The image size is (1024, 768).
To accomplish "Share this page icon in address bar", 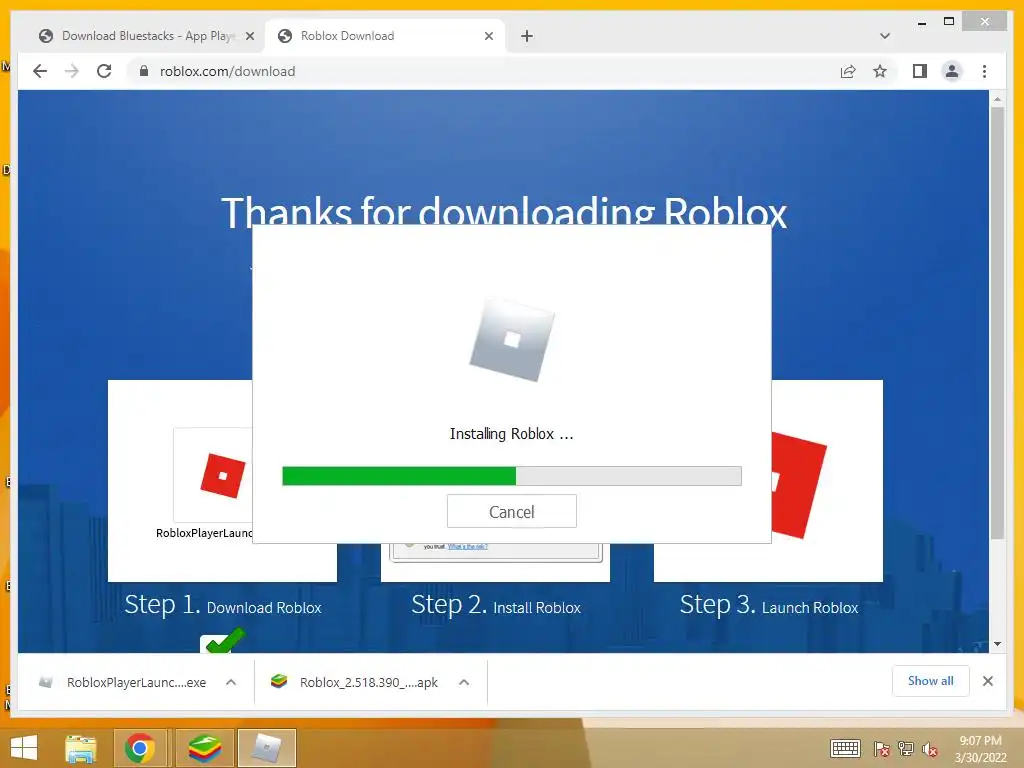I will point(848,71).
